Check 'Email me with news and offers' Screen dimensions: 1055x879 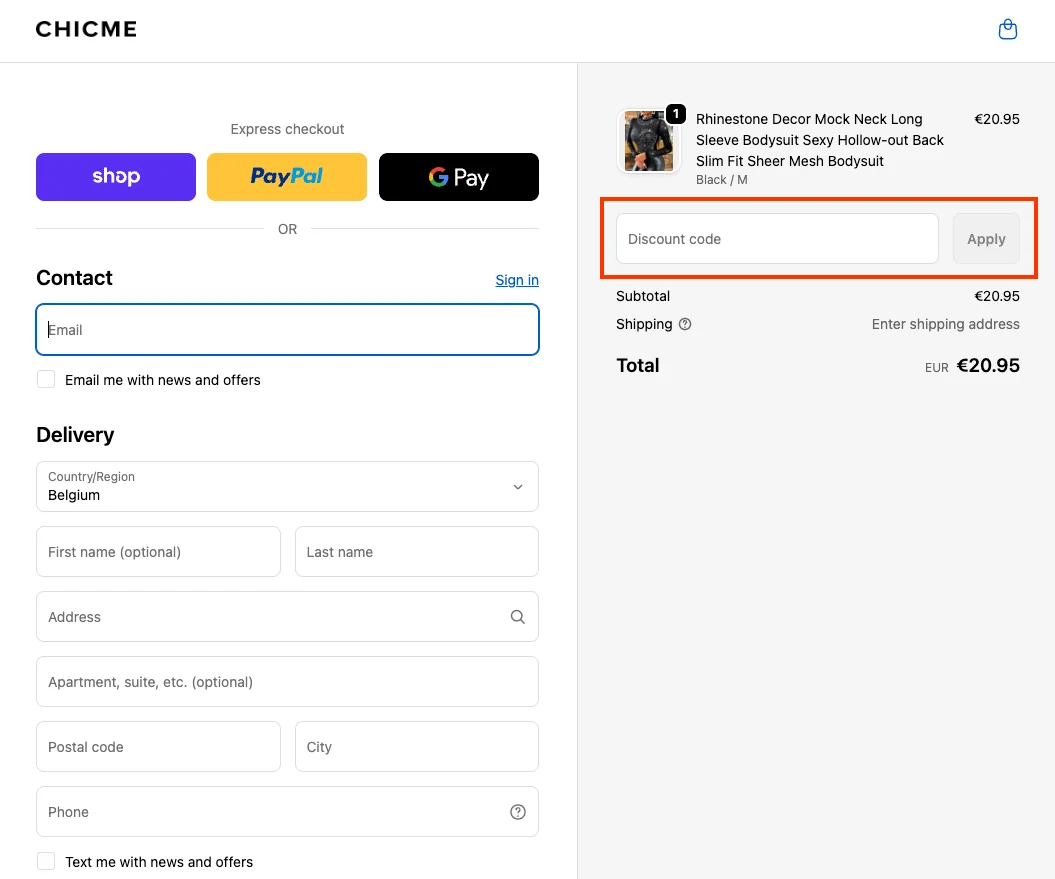pos(46,380)
